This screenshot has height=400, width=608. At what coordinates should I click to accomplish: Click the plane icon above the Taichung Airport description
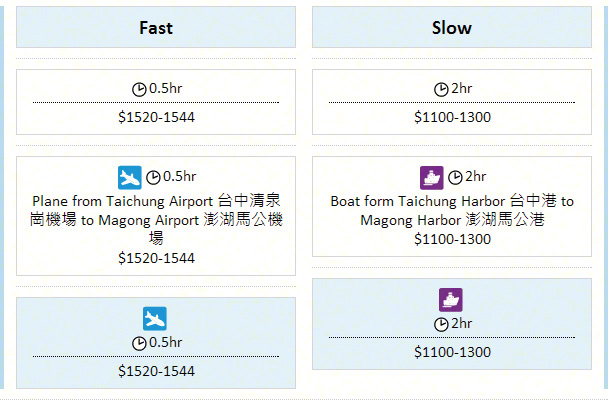[130, 177]
